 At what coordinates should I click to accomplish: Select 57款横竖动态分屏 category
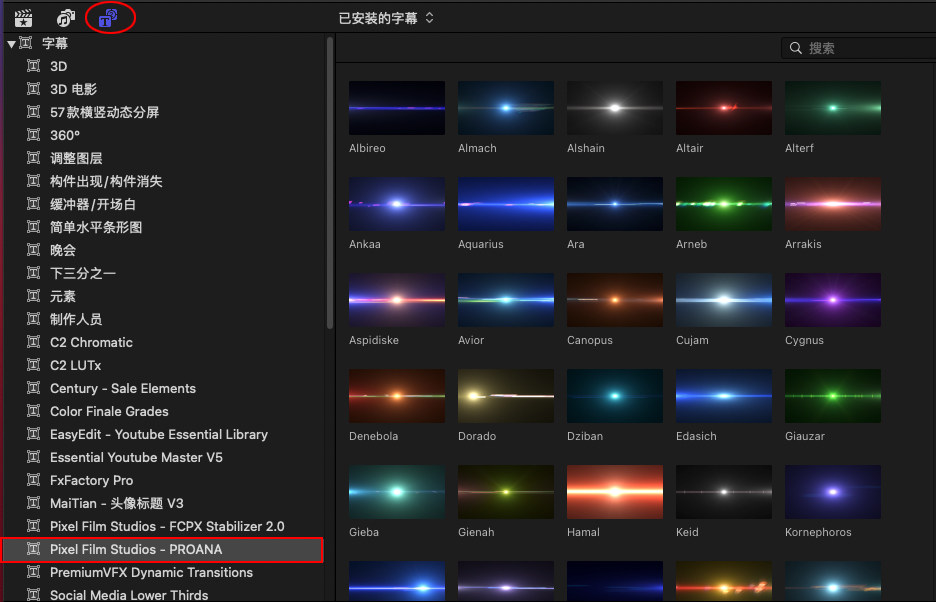pos(164,112)
